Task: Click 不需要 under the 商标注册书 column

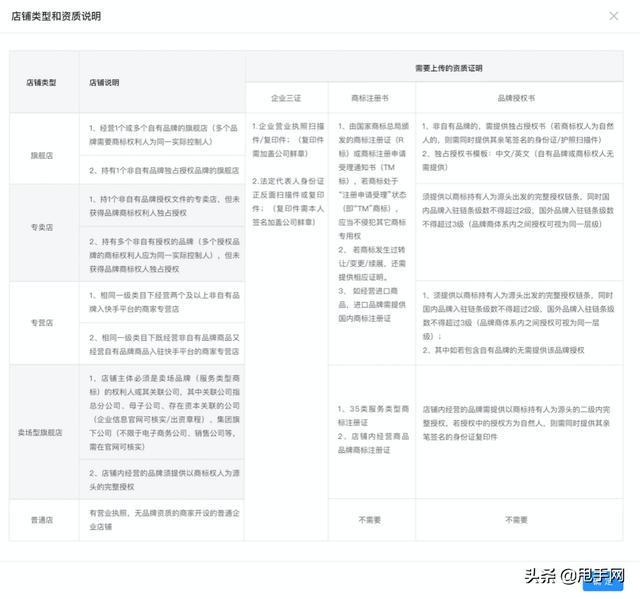Action: click(370, 520)
